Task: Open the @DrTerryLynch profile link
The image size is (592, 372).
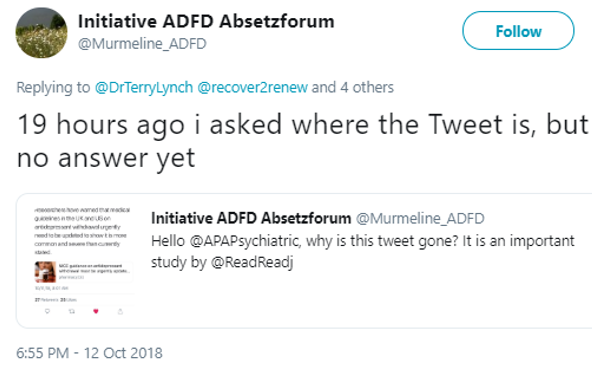Action: [144, 87]
